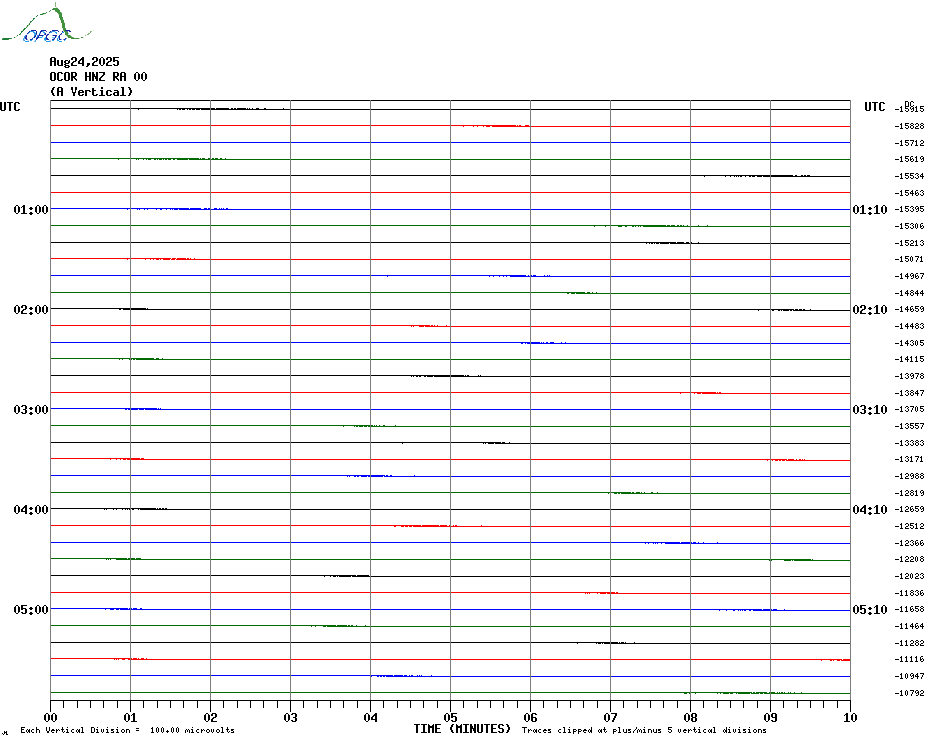Click the 04:10 time label
This screenshot has width=930, height=744.
870,510
